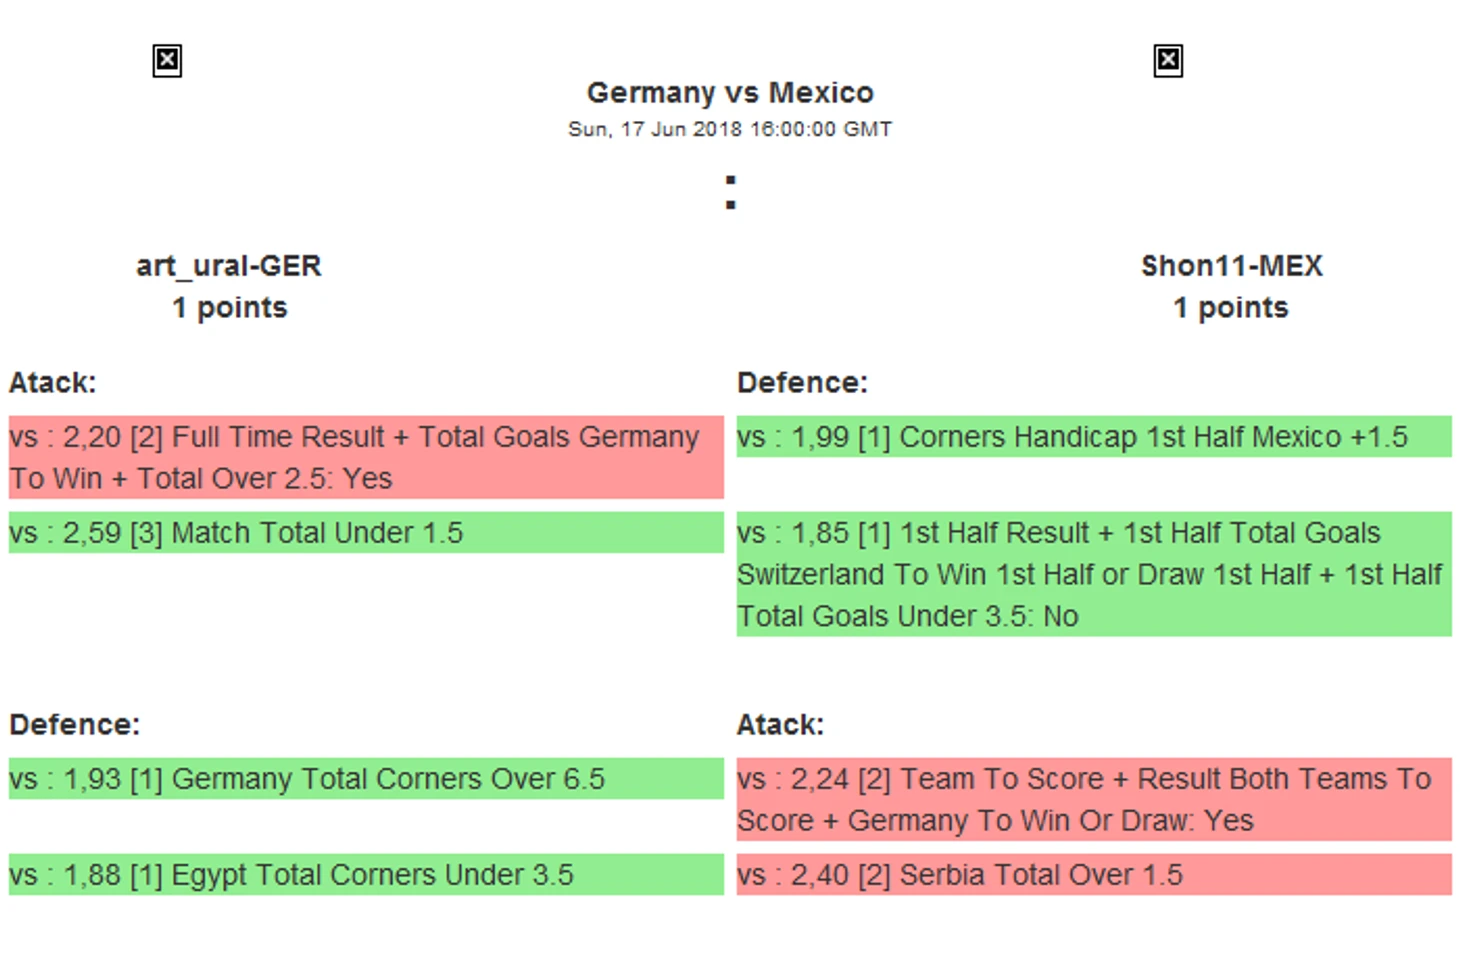This screenshot has height=959, width=1460.
Task: Click the Germany vs Mexico match title
Action: click(729, 93)
